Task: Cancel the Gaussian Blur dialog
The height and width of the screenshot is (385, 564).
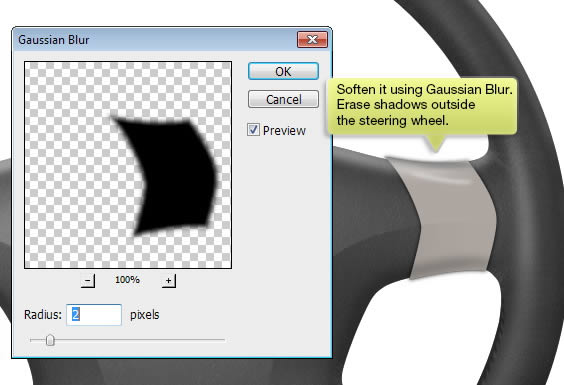Action: coord(283,99)
